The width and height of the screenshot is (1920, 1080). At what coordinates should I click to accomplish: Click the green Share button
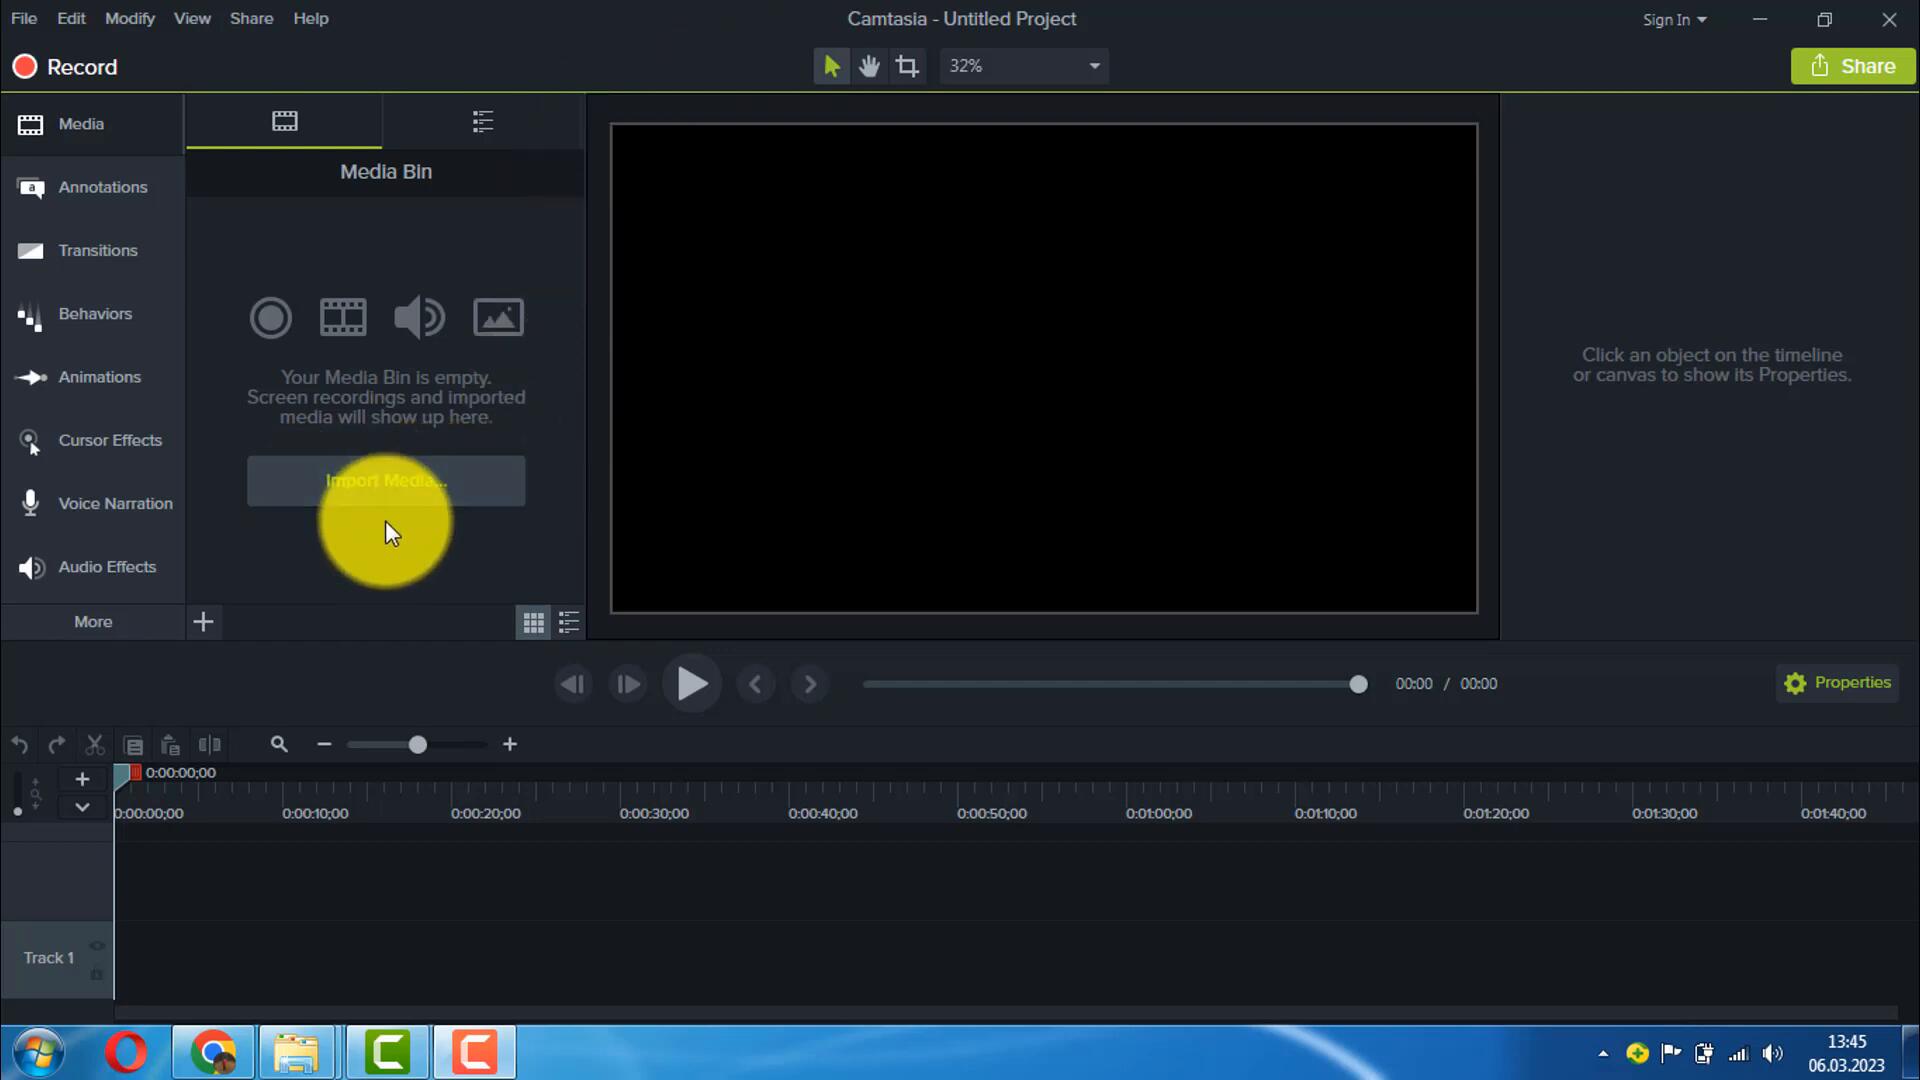pos(1852,66)
